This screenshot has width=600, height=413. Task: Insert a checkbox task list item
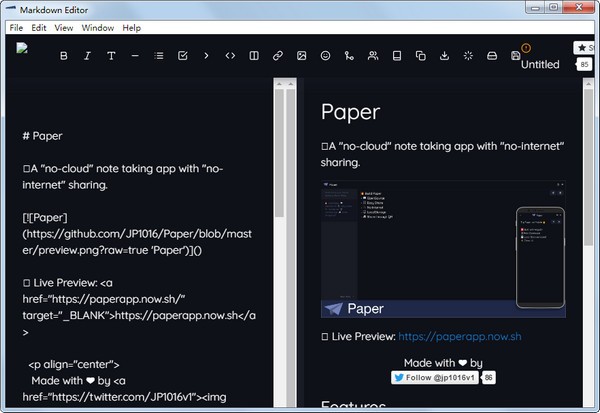tap(183, 56)
